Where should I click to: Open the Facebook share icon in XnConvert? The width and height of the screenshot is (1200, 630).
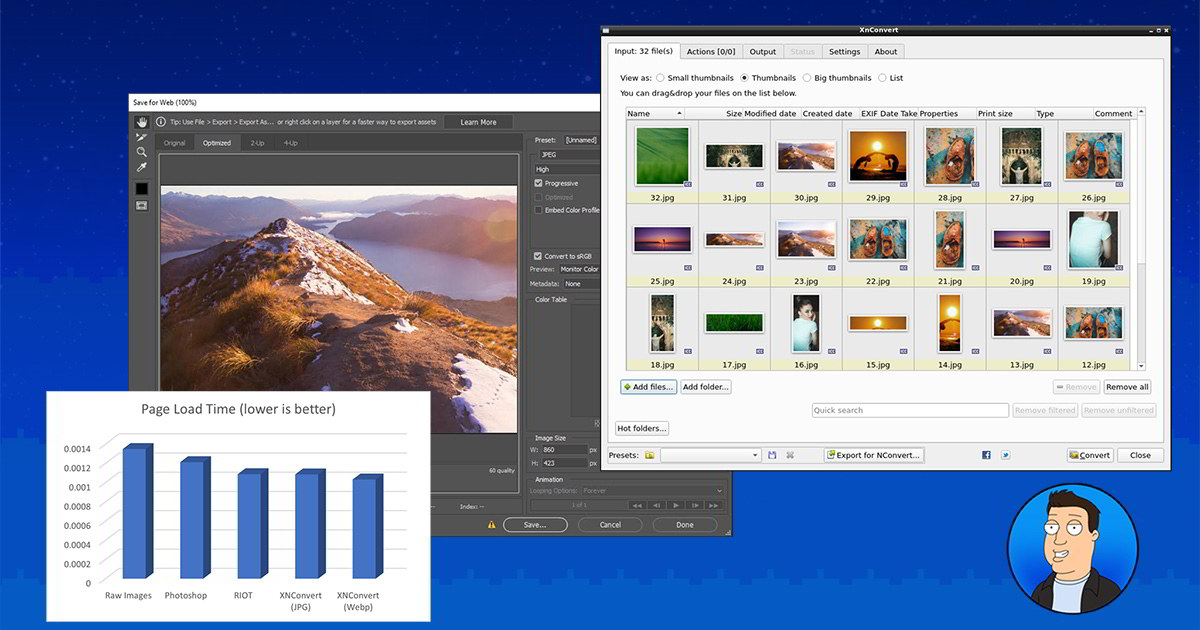tap(986, 455)
